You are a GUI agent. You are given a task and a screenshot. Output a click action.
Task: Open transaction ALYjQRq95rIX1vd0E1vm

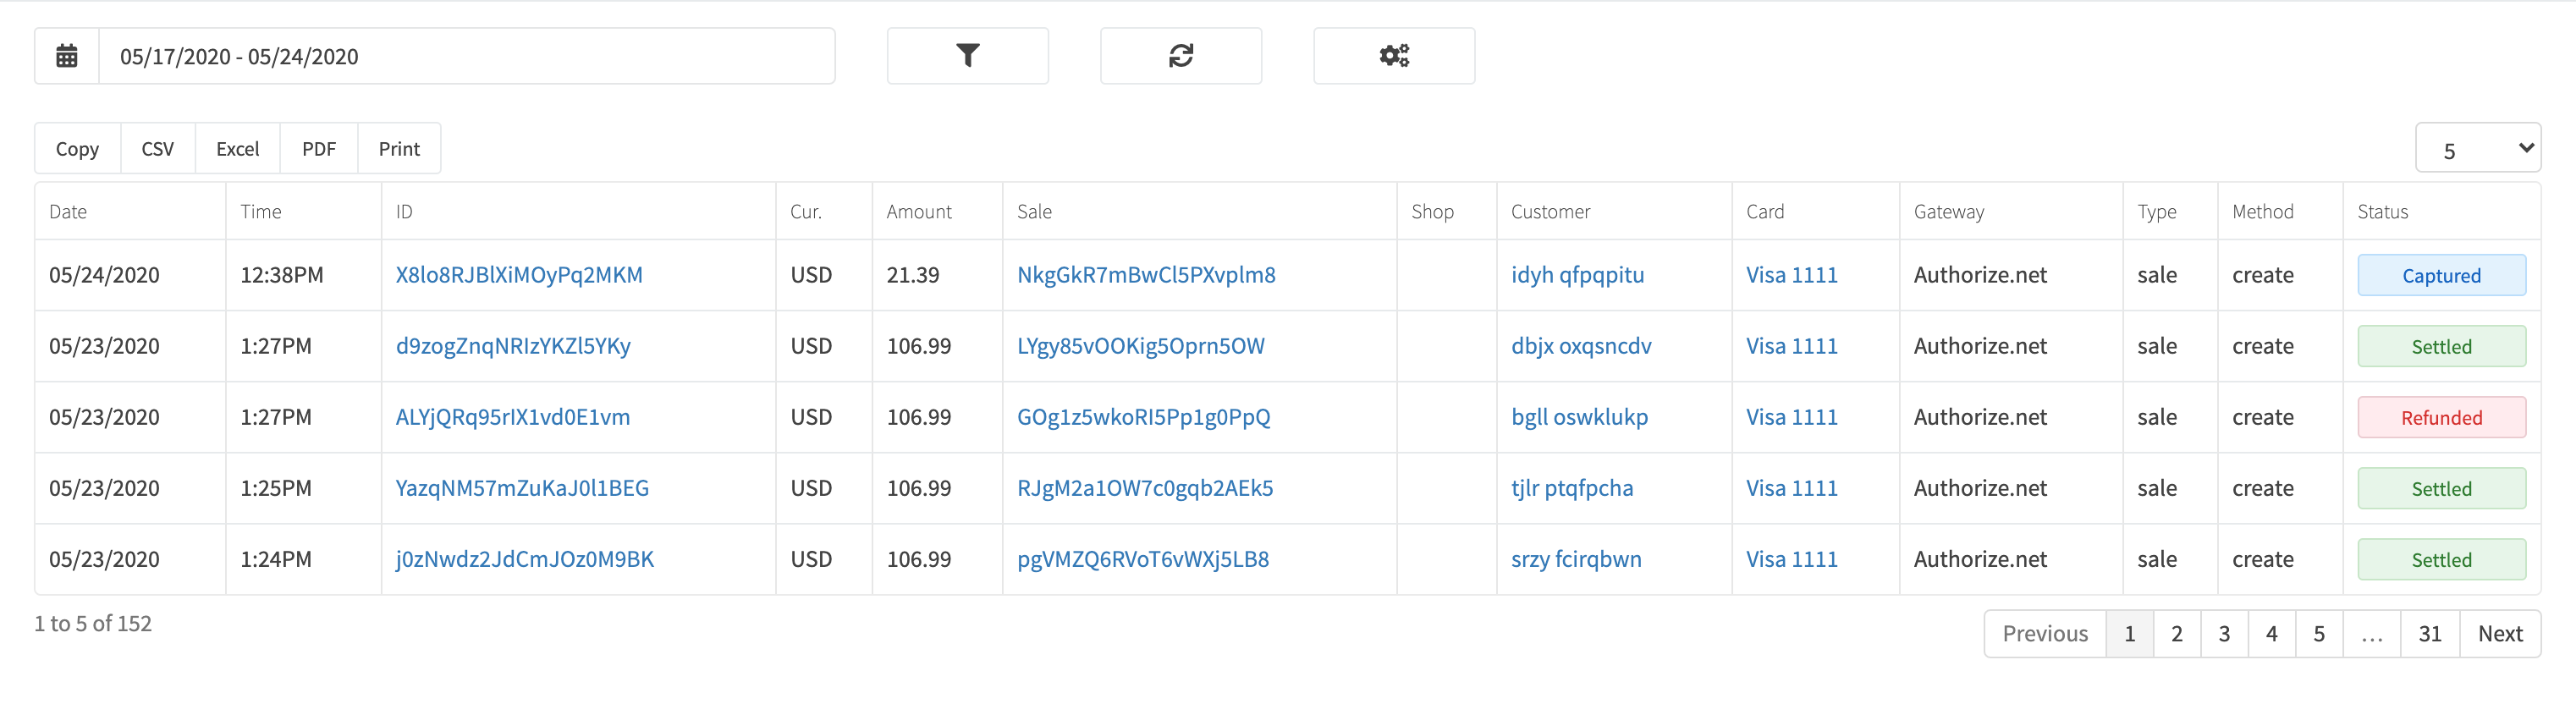(513, 417)
